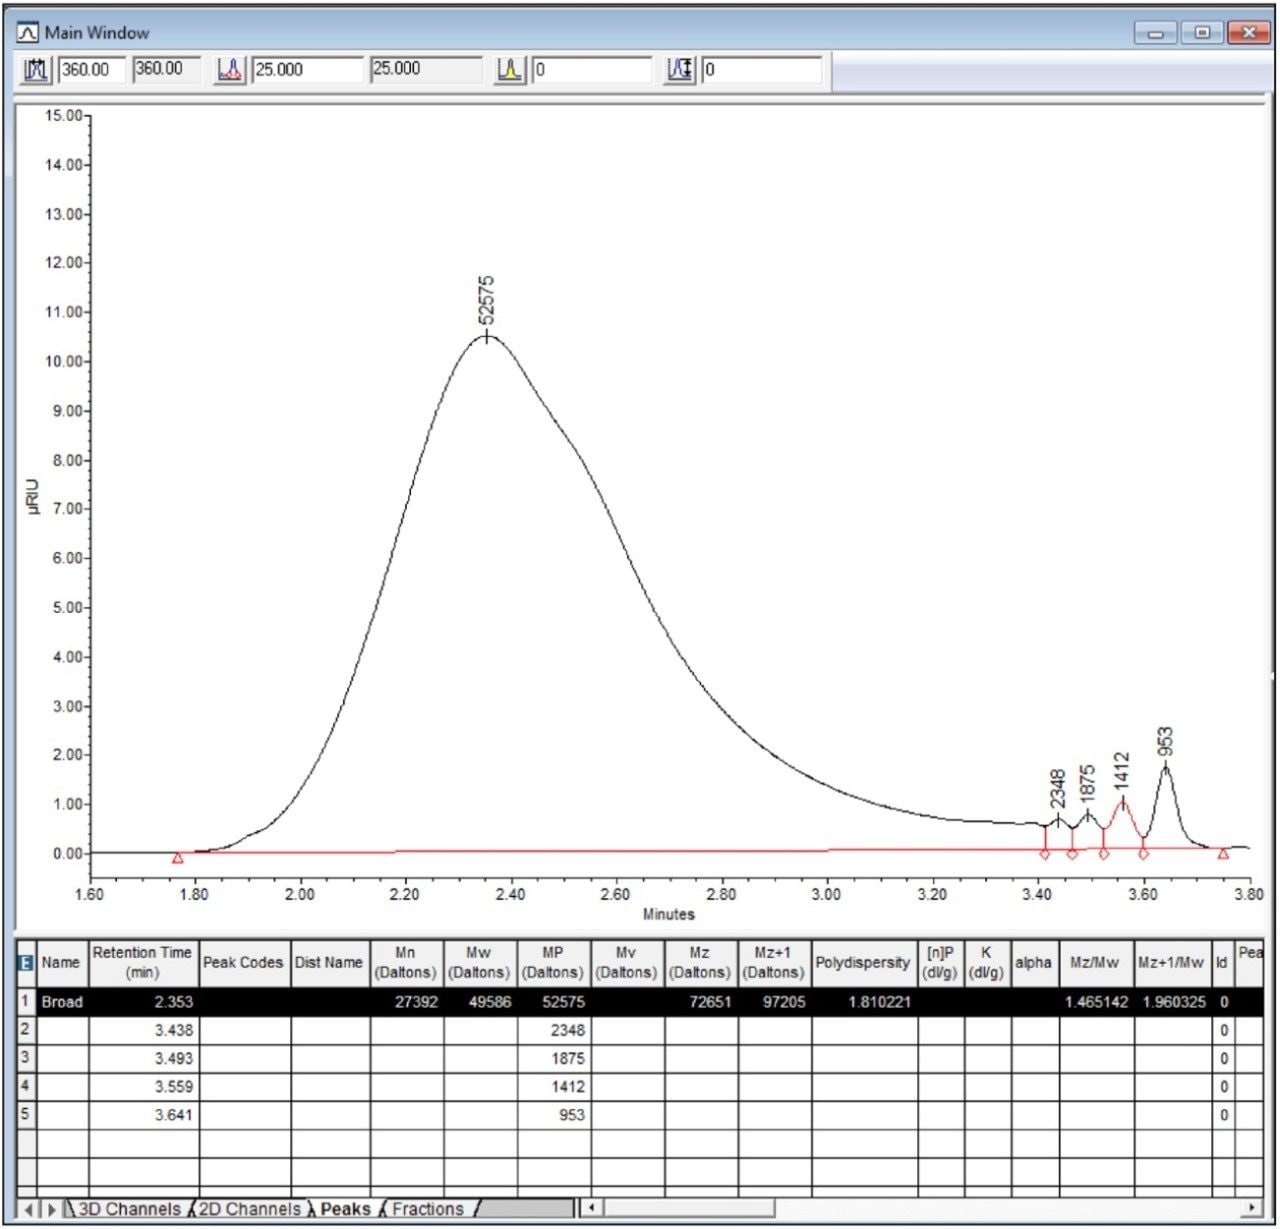Switch to the 2D Channels tab
The height and width of the screenshot is (1229, 1280).
[251, 1208]
